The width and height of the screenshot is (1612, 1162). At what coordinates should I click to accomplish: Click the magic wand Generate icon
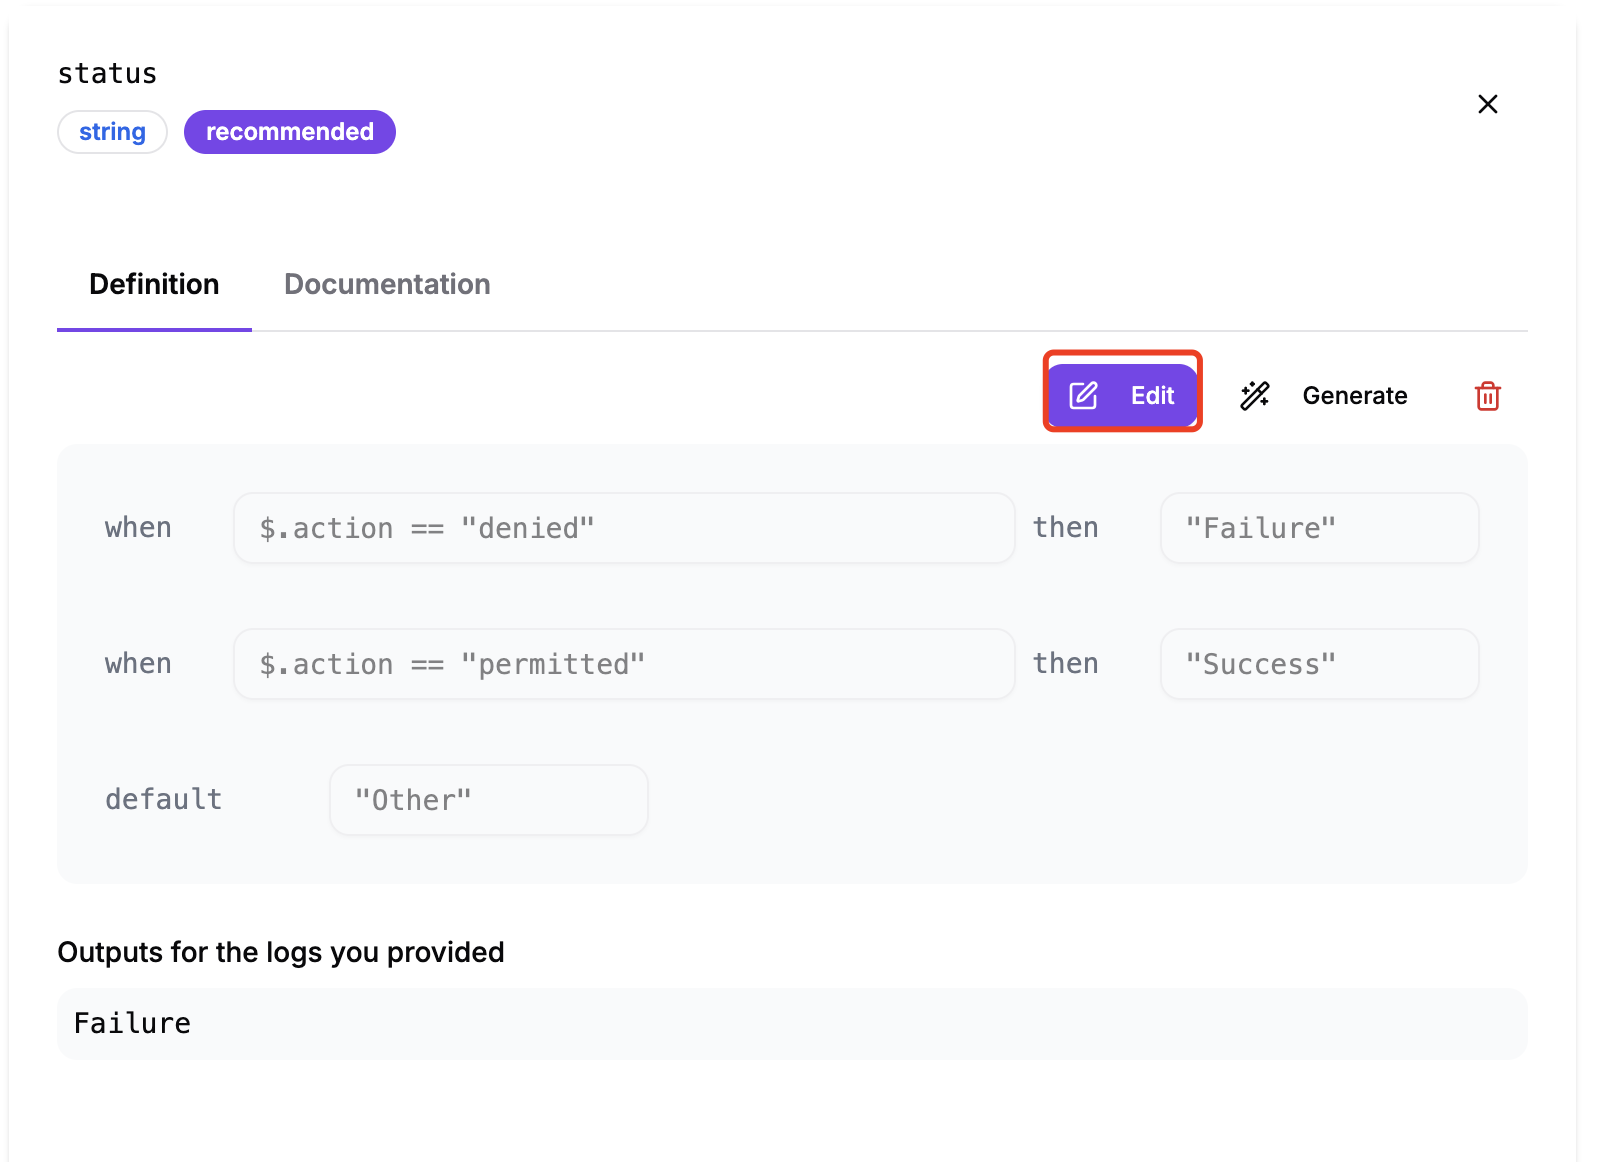pyautogui.click(x=1254, y=396)
